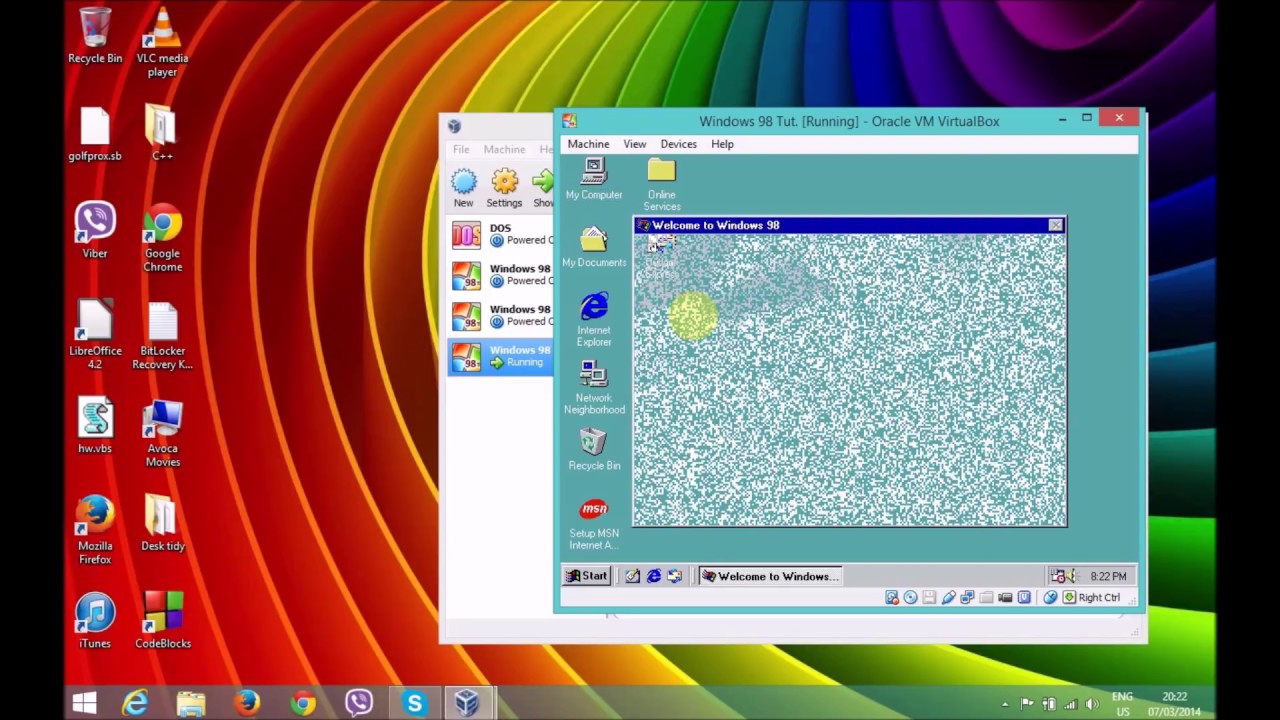
Task: Open the Online Services folder icon
Action: tap(661, 184)
